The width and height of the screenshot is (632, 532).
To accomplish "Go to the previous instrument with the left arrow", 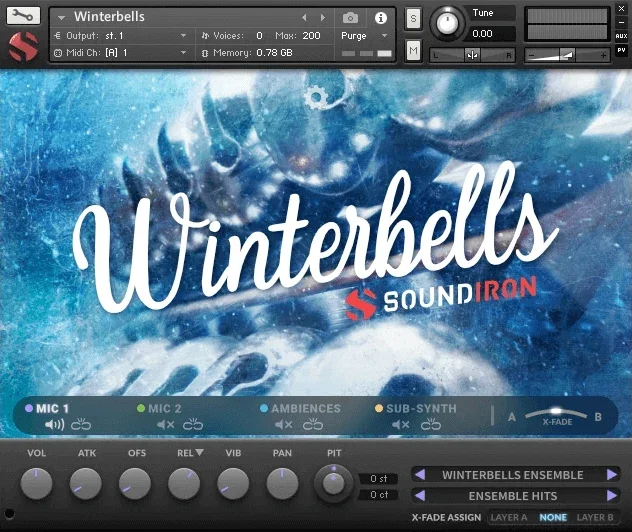I will click(x=304, y=17).
